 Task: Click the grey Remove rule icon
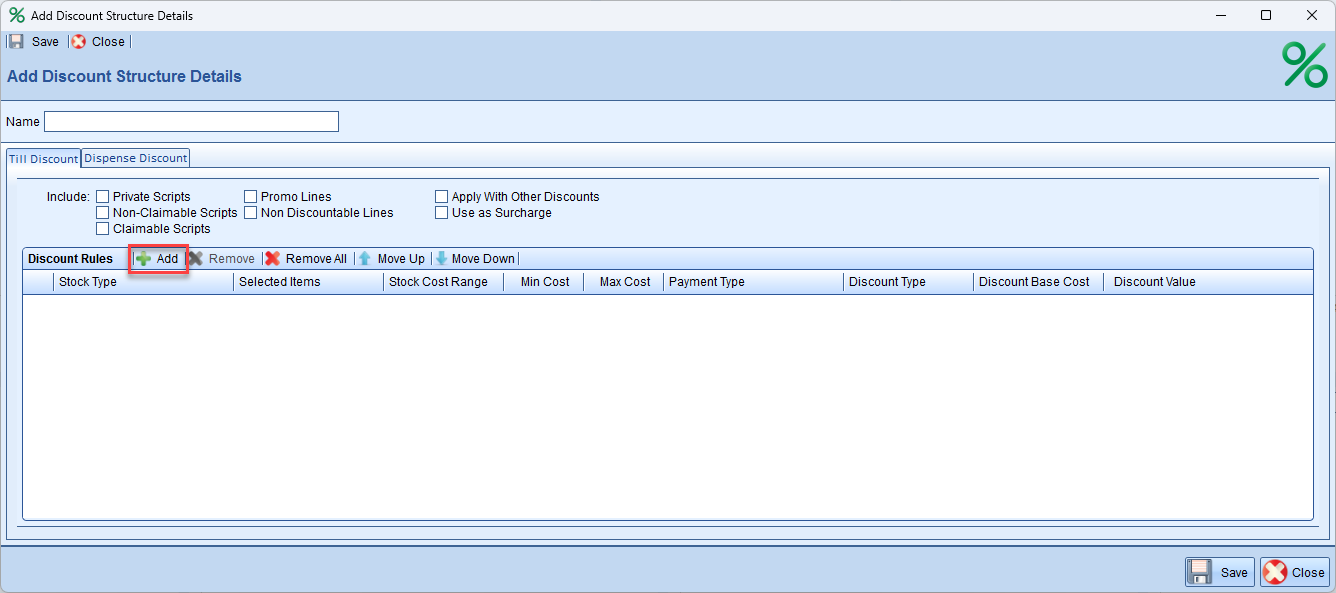[196, 259]
